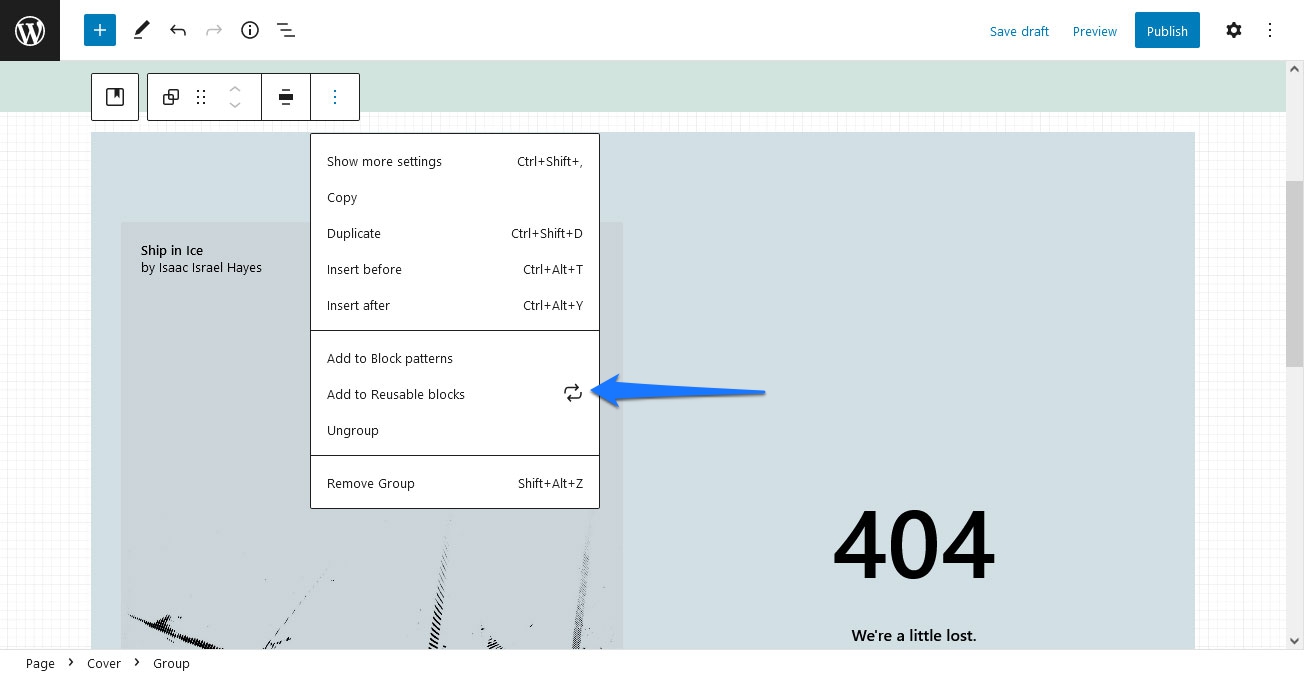Open the Preview option
1304x674 pixels.
[1094, 31]
